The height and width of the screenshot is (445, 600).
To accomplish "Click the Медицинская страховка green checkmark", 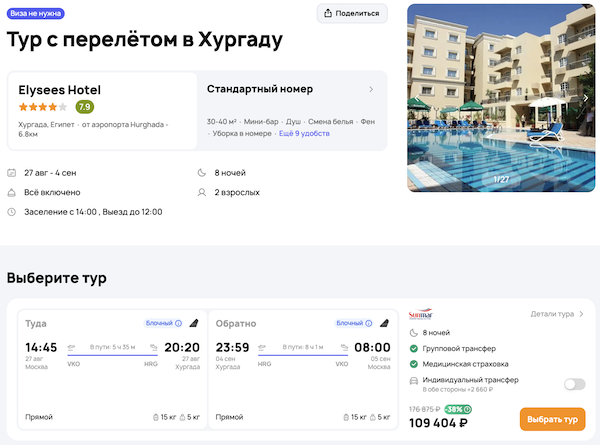I will coord(415,365).
